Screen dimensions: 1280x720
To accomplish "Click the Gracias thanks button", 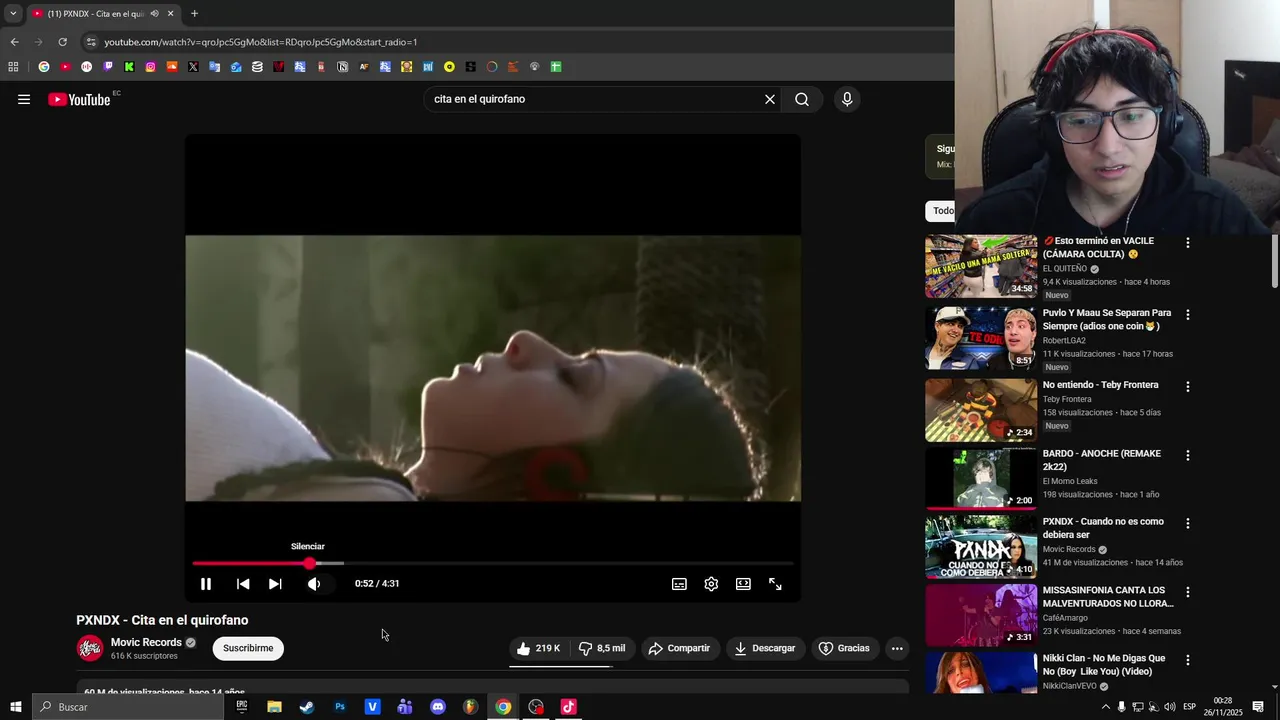I will [x=844, y=648].
